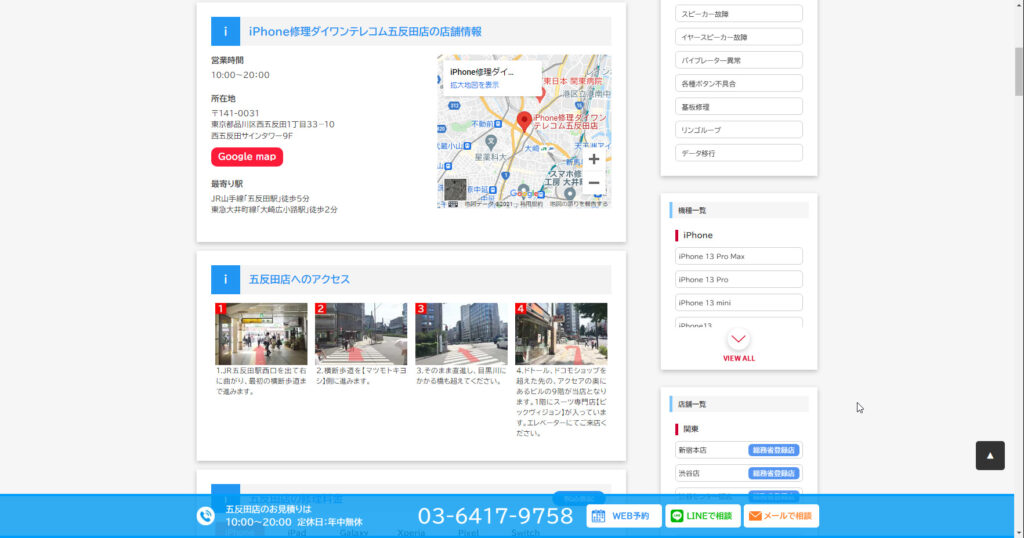1024x538 pixels.
Task: Open access photo step 3 thumbnail
Action: (461, 334)
